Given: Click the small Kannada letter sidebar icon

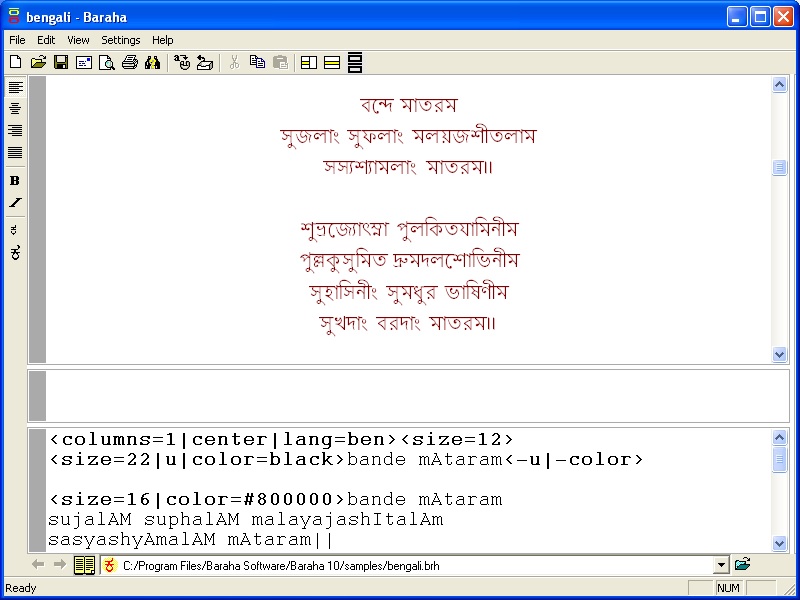Looking at the screenshot, I should [14, 230].
